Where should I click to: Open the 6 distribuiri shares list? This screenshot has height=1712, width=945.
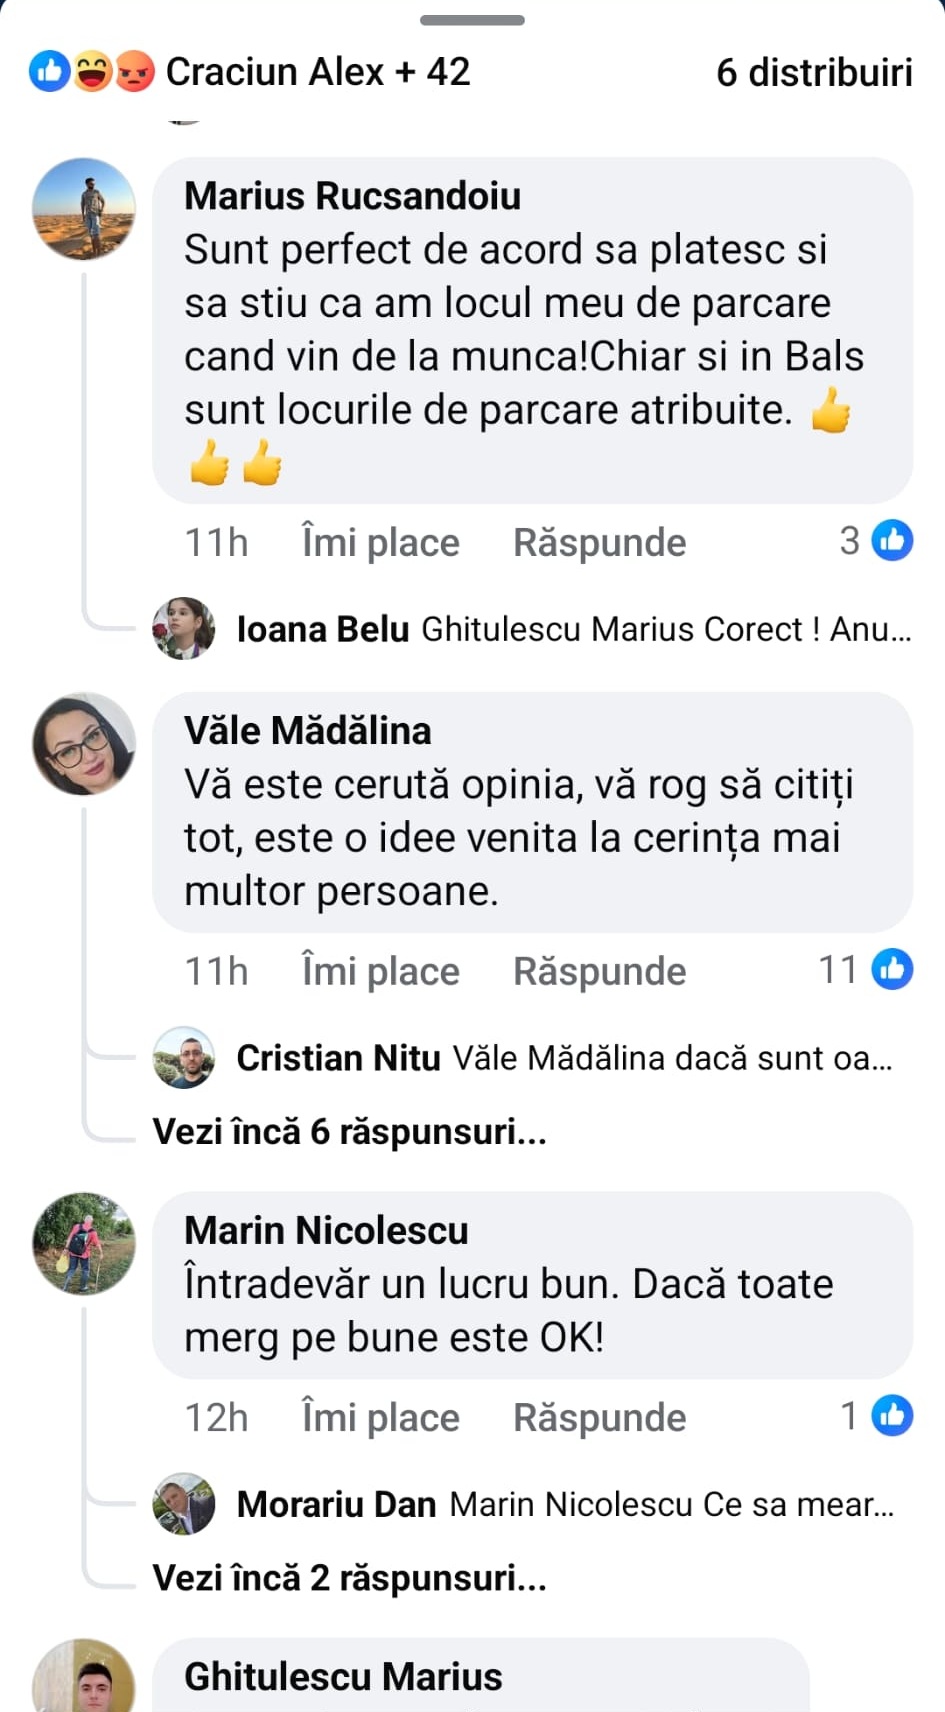pos(814,73)
